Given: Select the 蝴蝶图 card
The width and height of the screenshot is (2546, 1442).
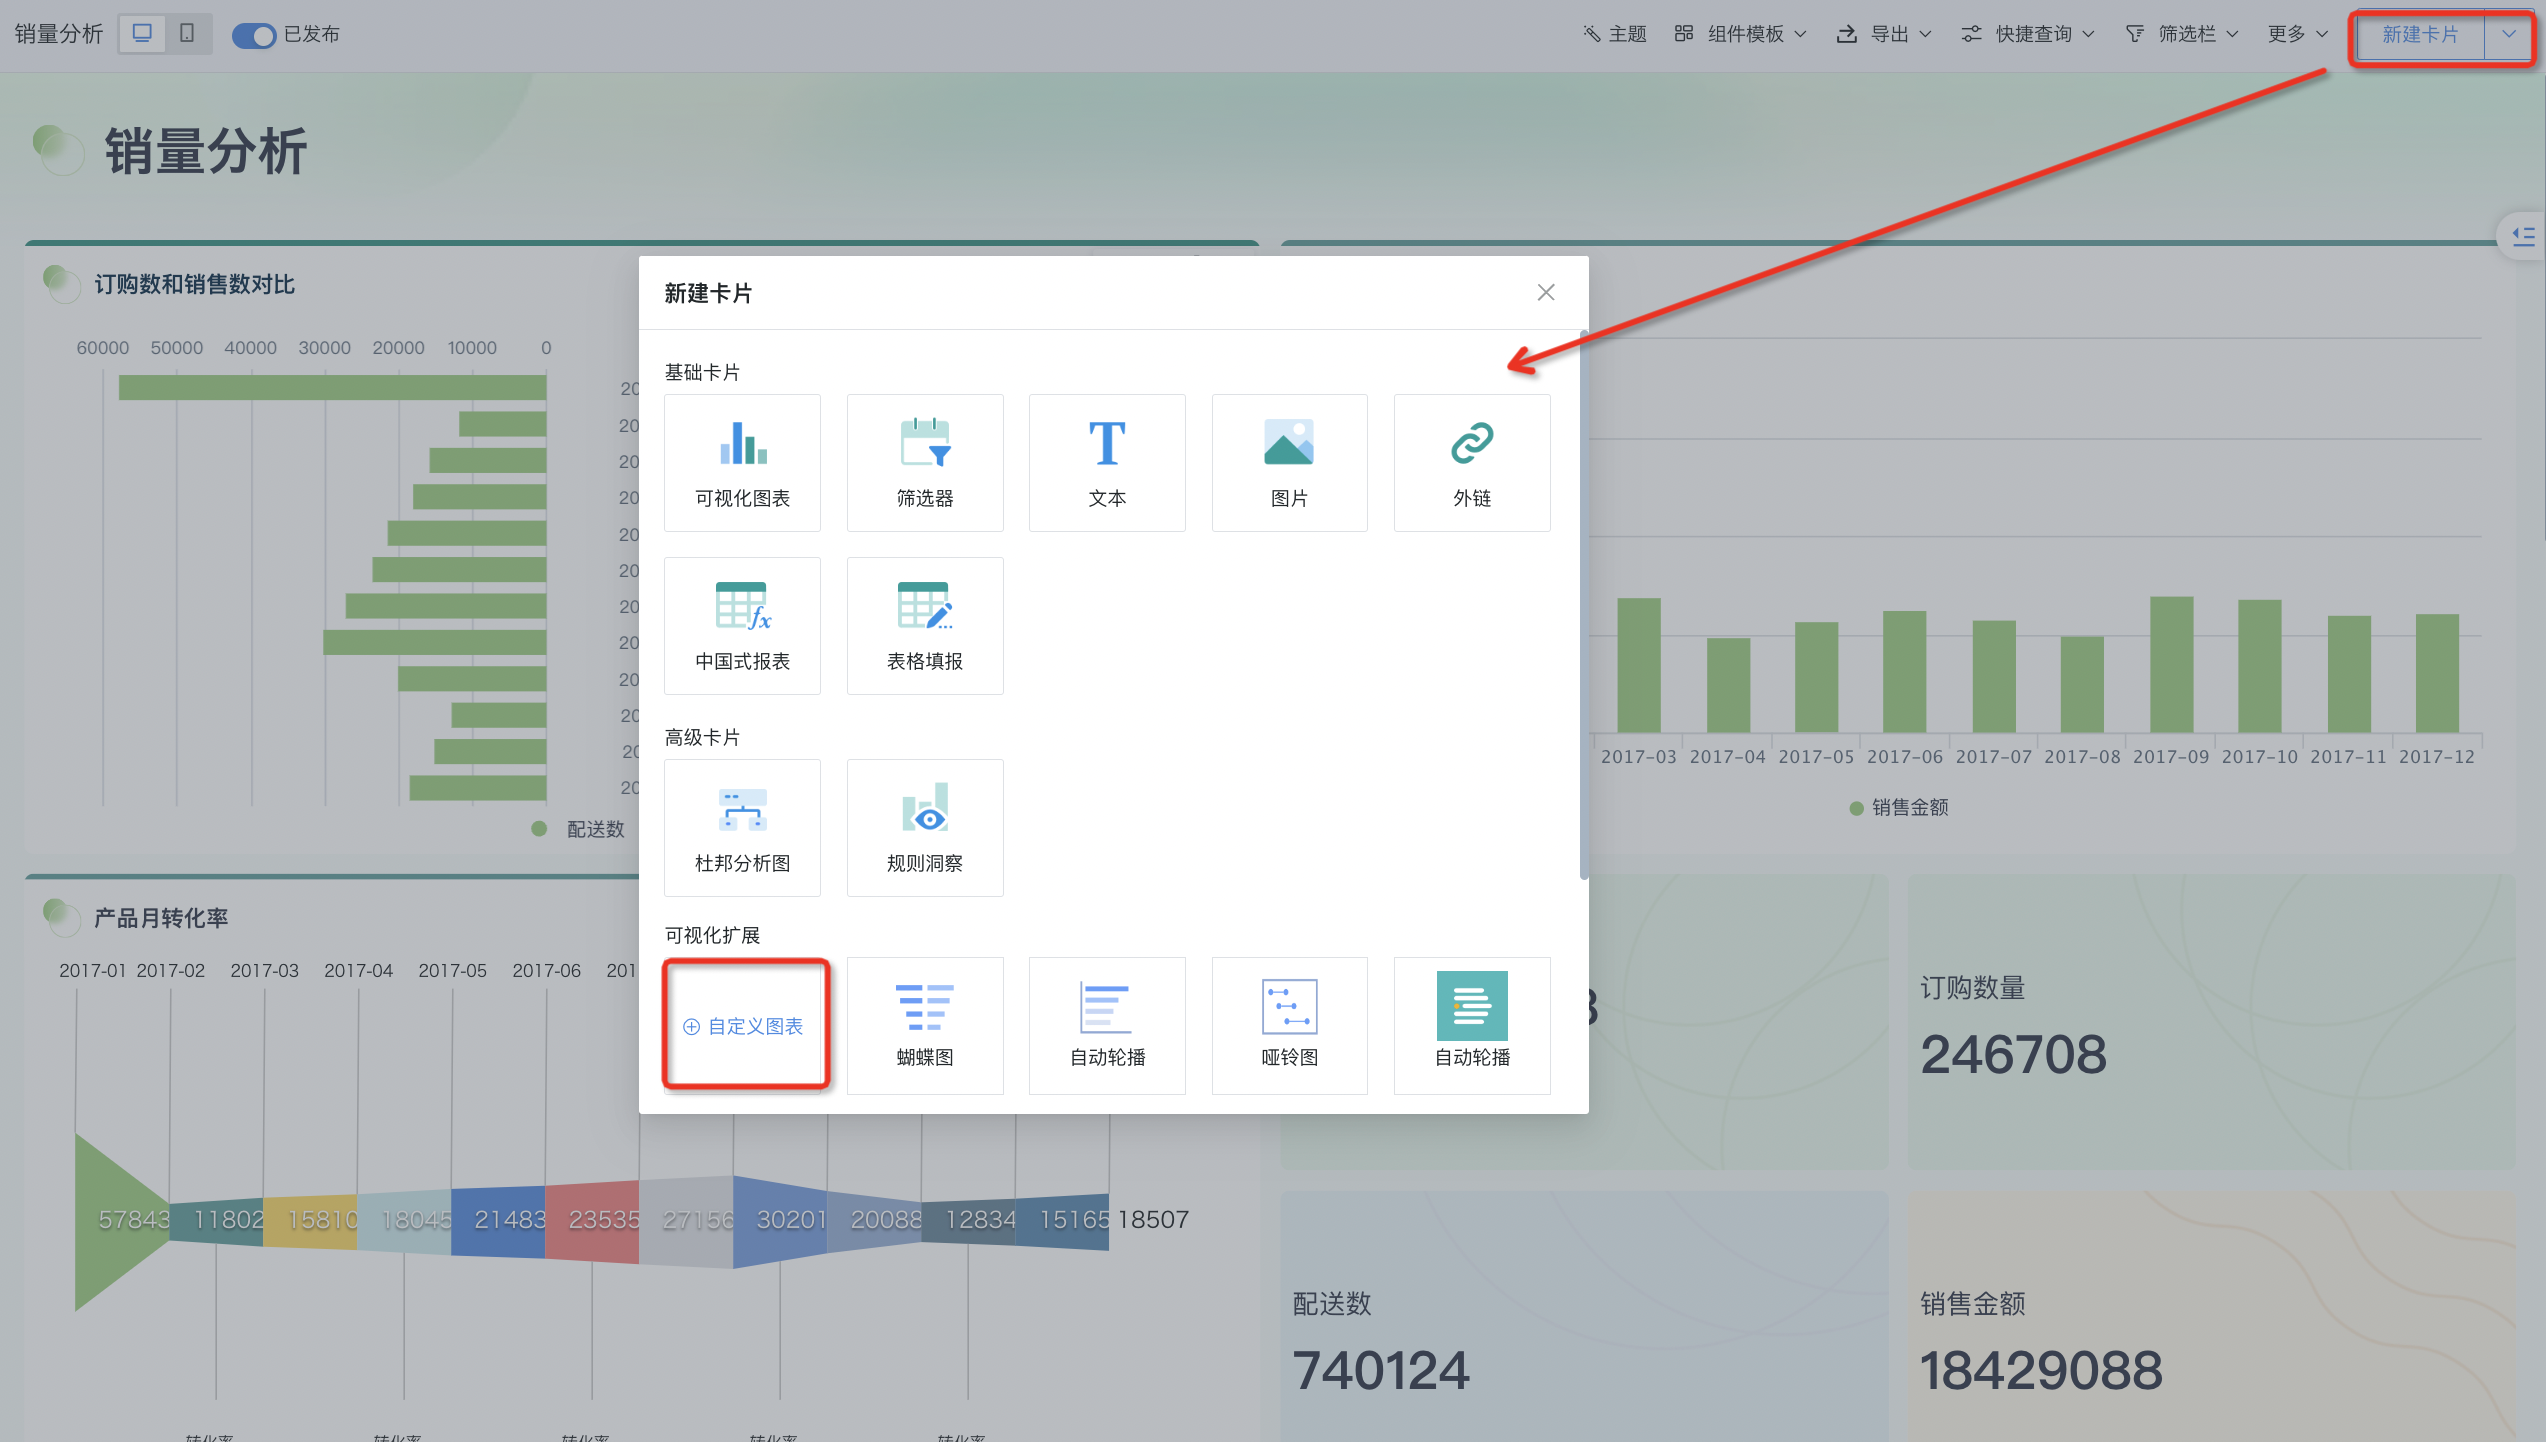Looking at the screenshot, I should coord(925,1025).
